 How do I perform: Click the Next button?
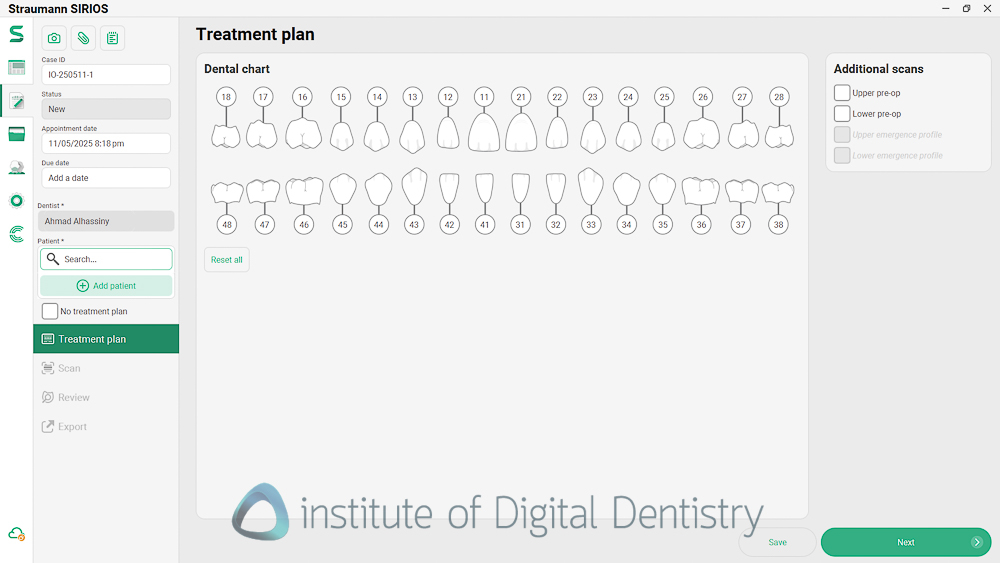(x=905, y=542)
